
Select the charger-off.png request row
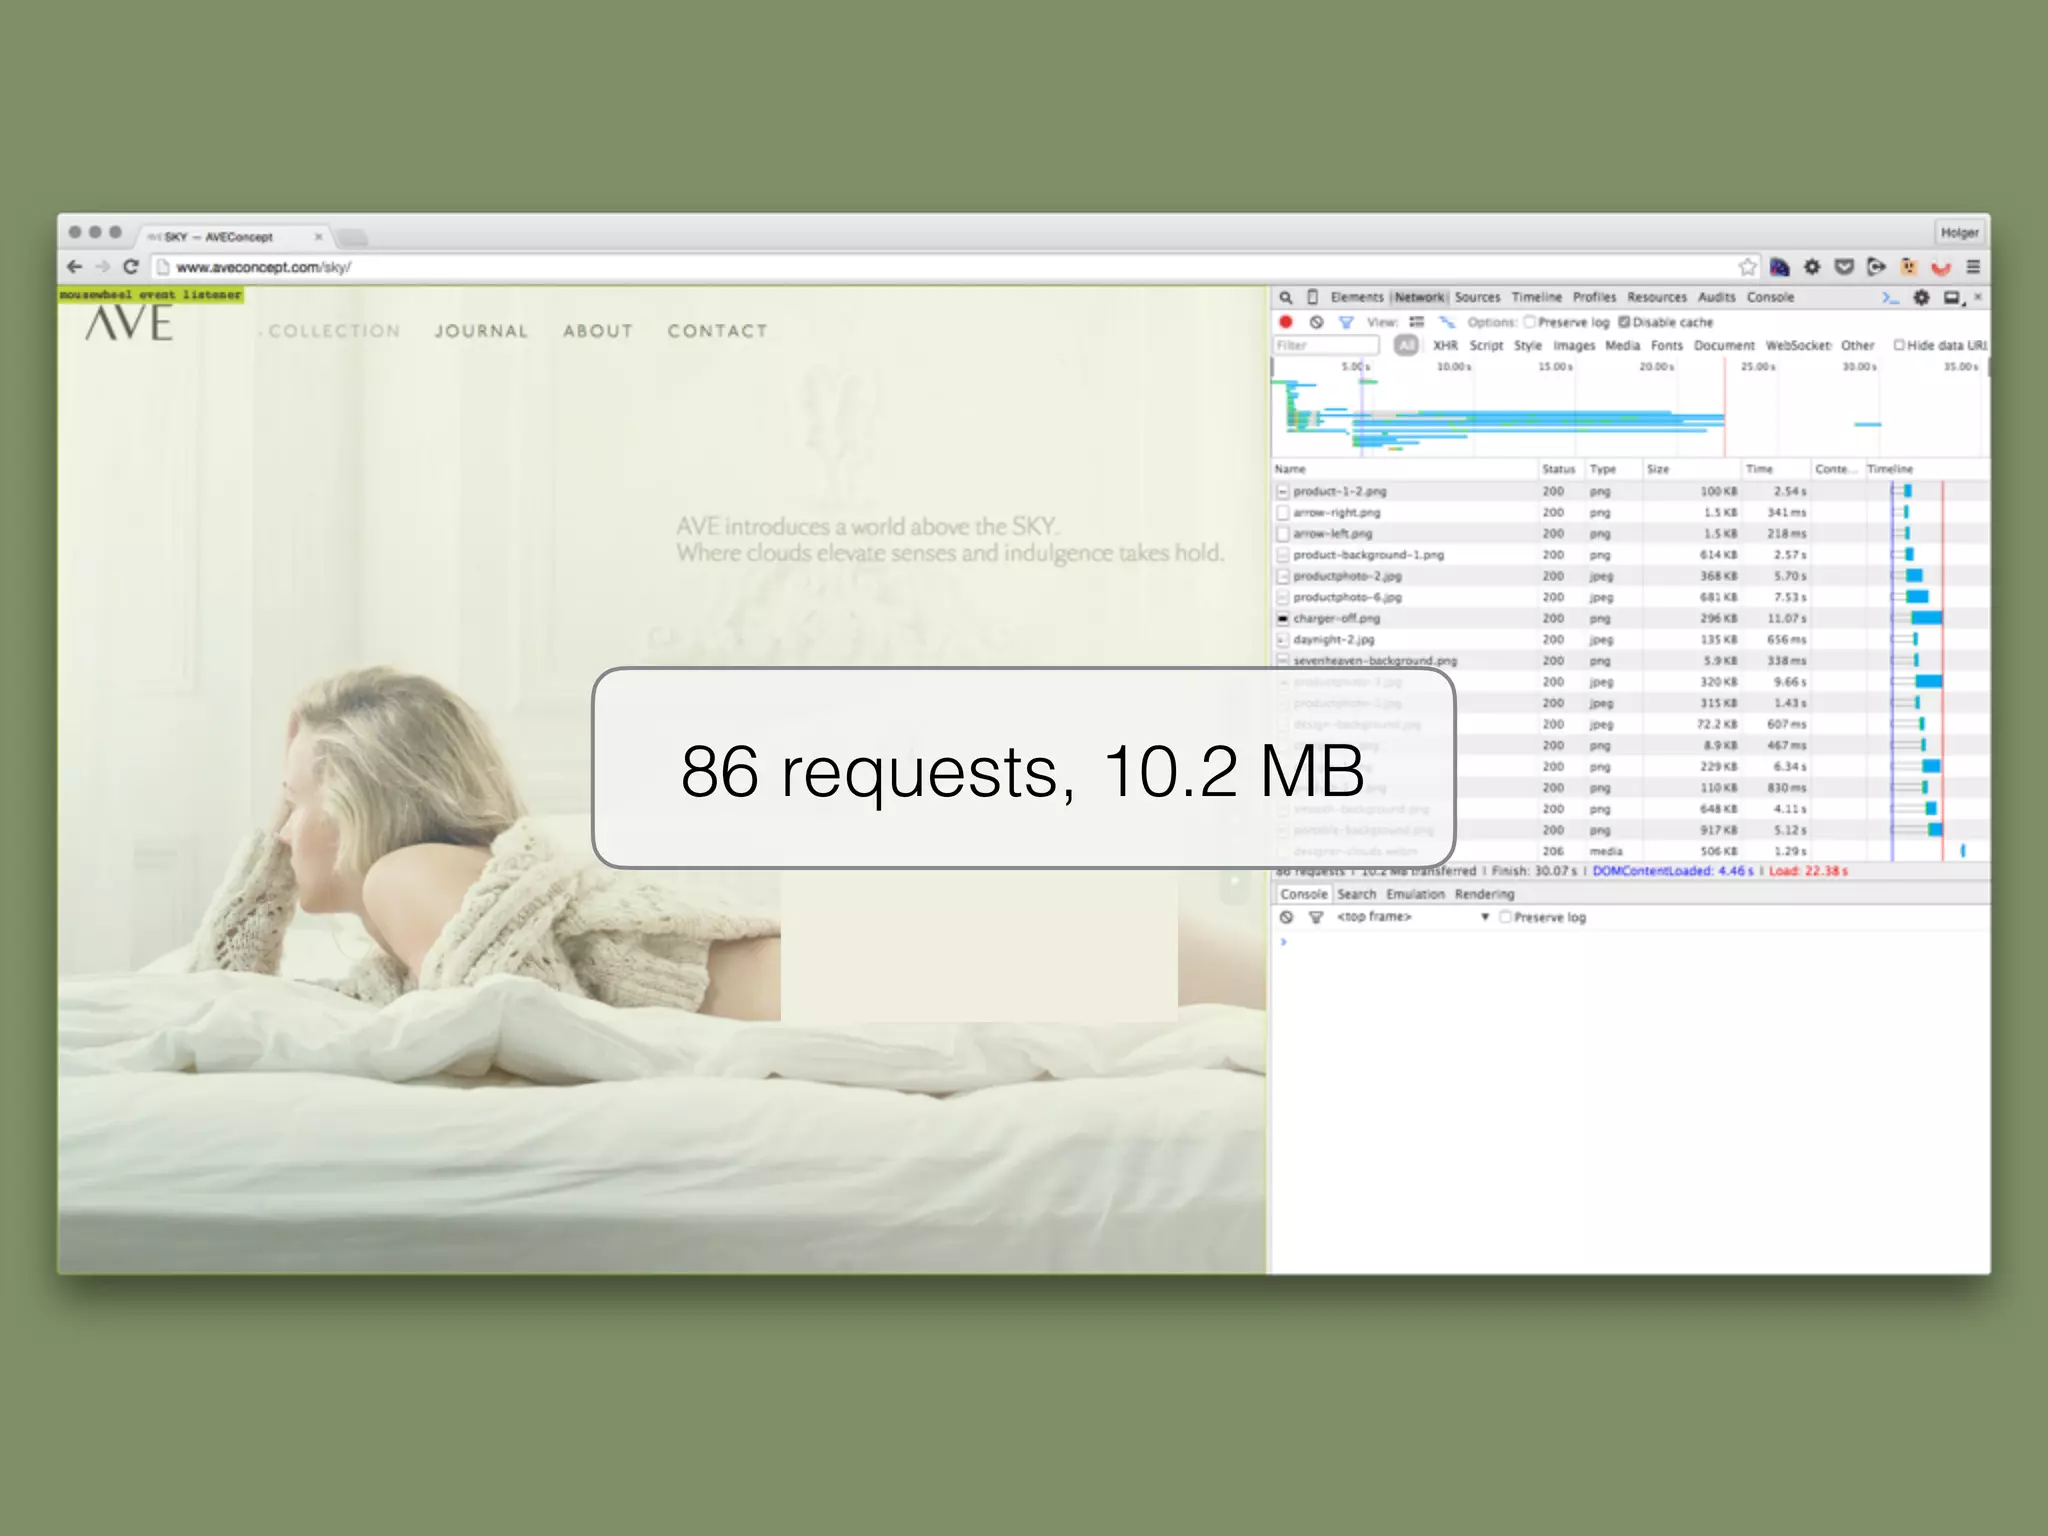point(1630,618)
